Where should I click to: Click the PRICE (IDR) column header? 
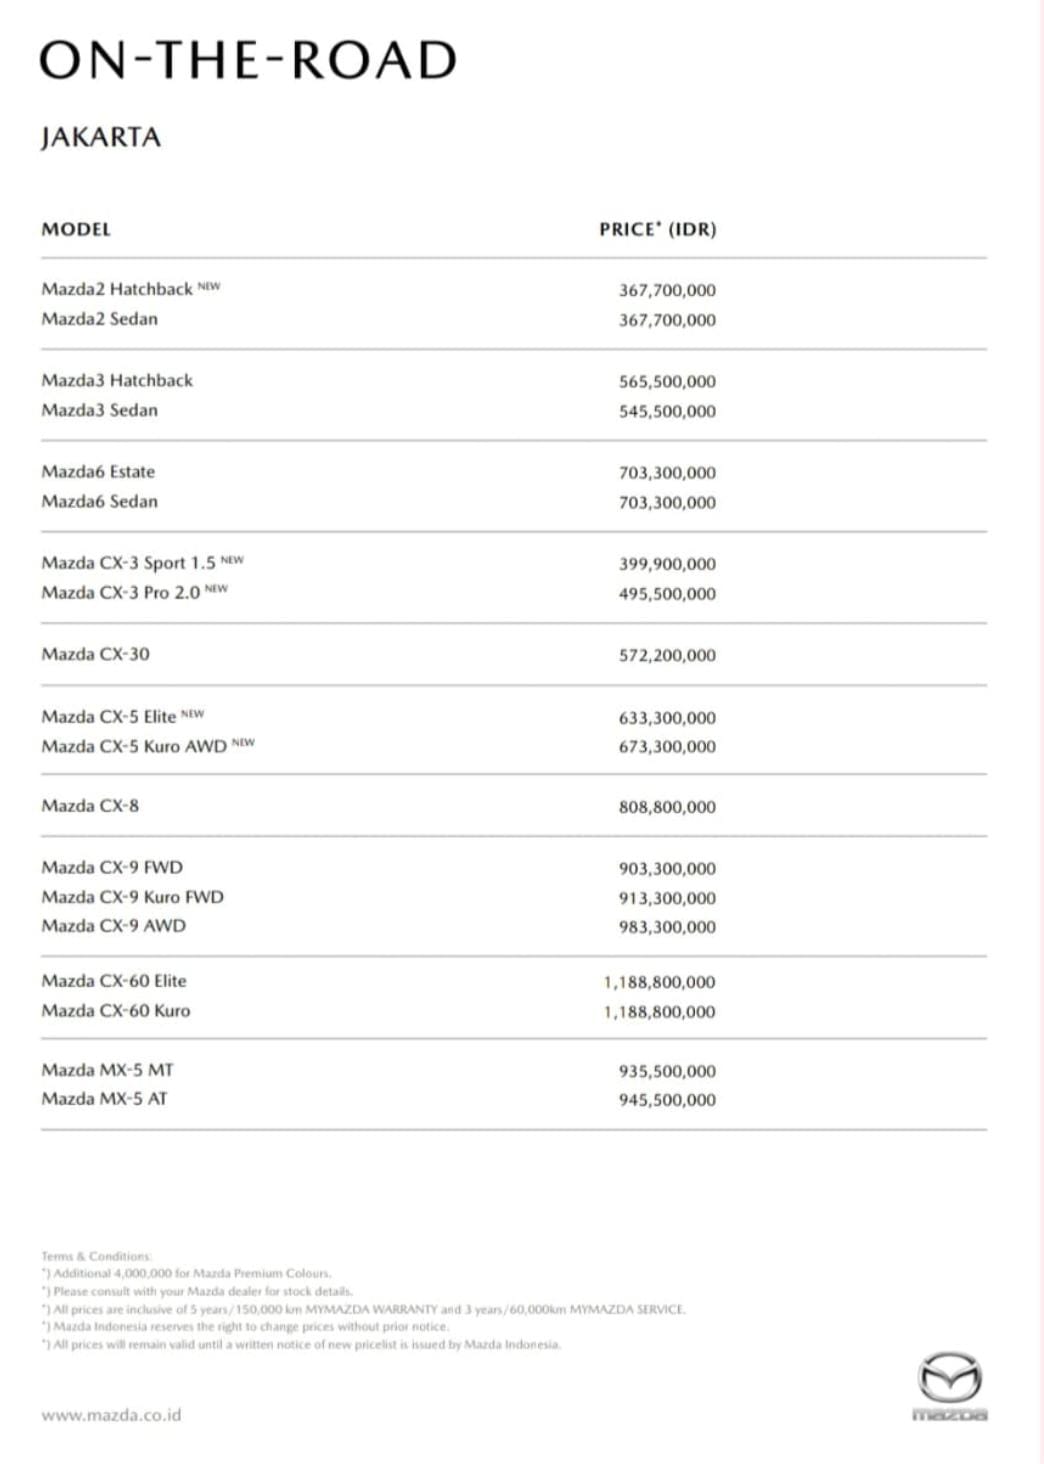click(x=657, y=229)
